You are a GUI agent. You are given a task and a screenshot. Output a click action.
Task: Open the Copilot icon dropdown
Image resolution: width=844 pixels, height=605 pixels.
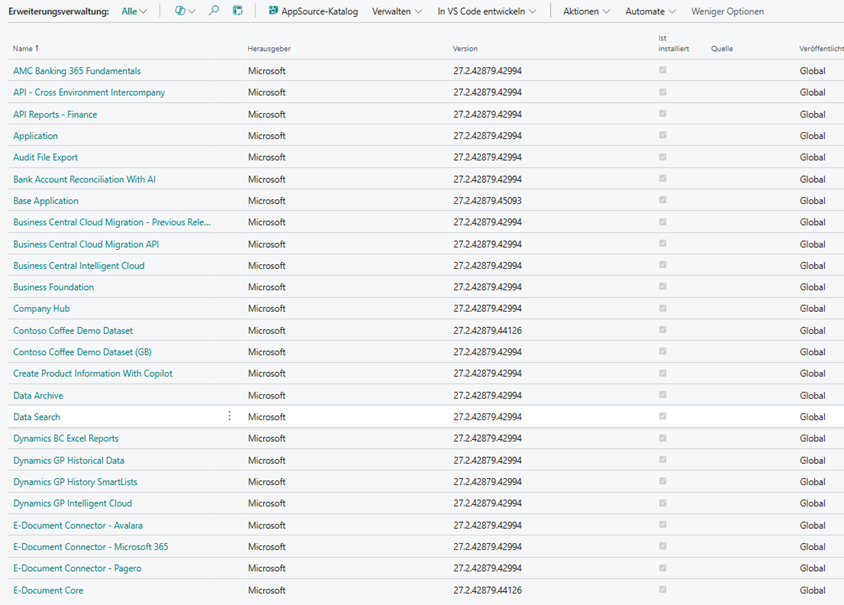pos(185,11)
